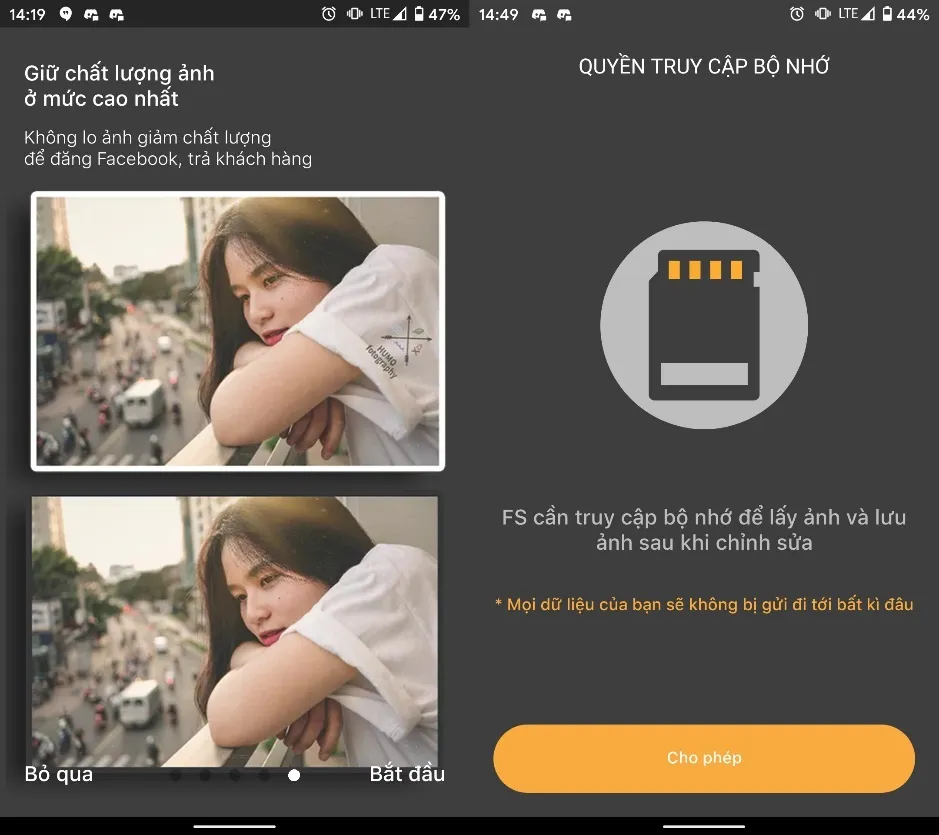Tap 'Bắt đầu' to begin

click(406, 774)
